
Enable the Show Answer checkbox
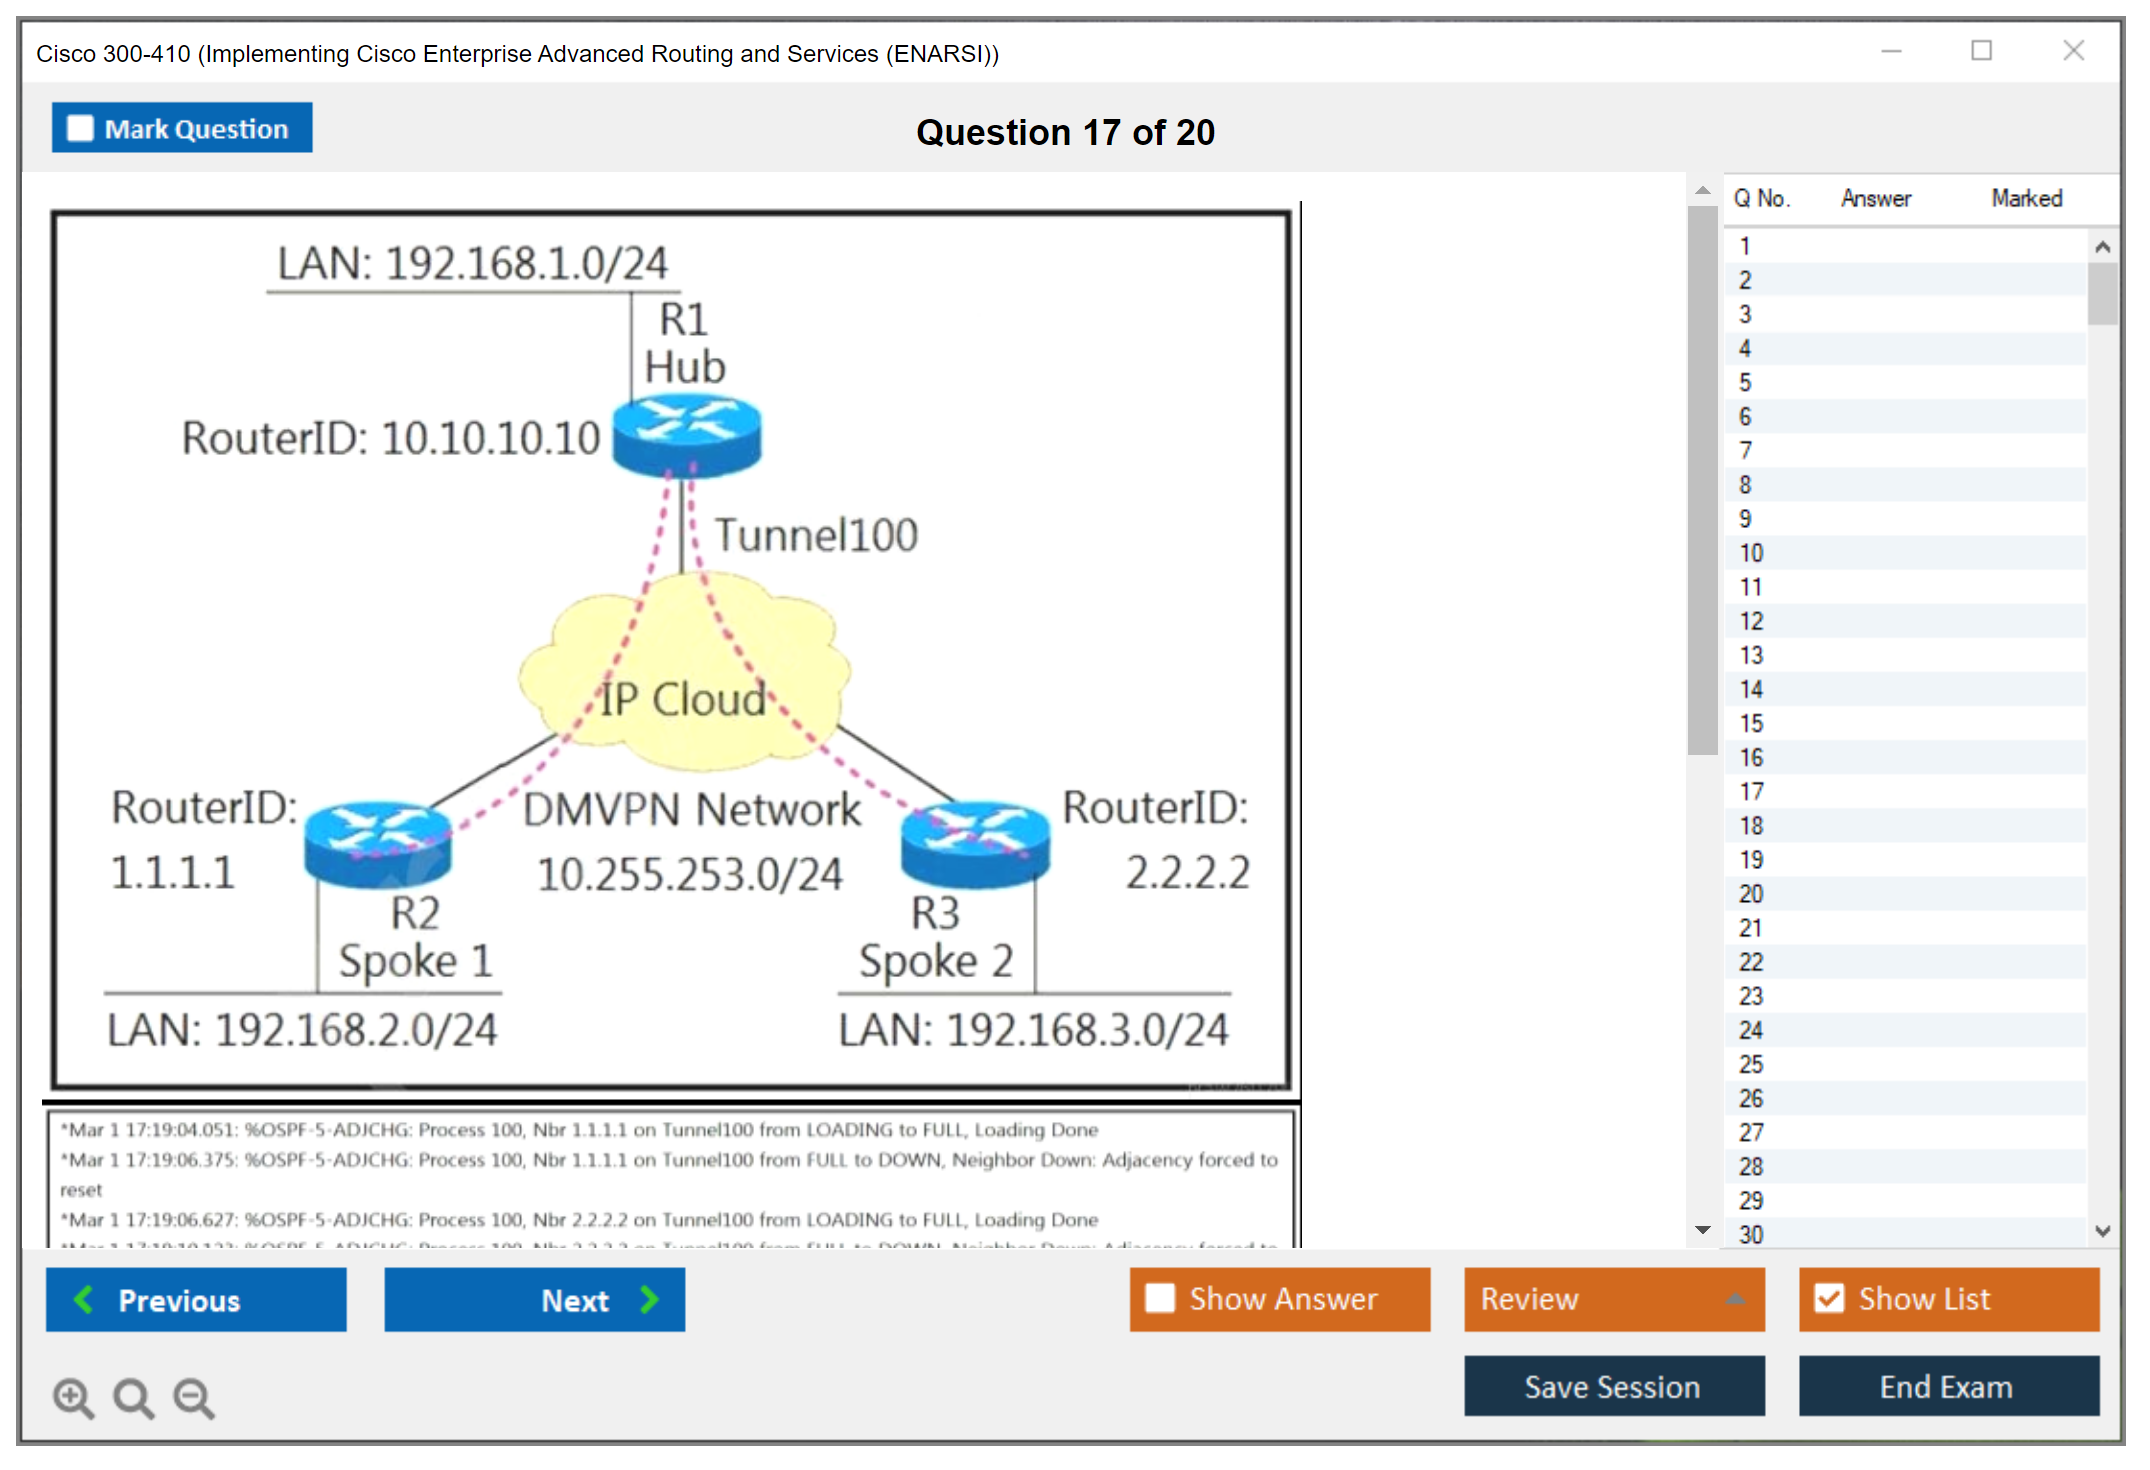tap(1160, 1298)
